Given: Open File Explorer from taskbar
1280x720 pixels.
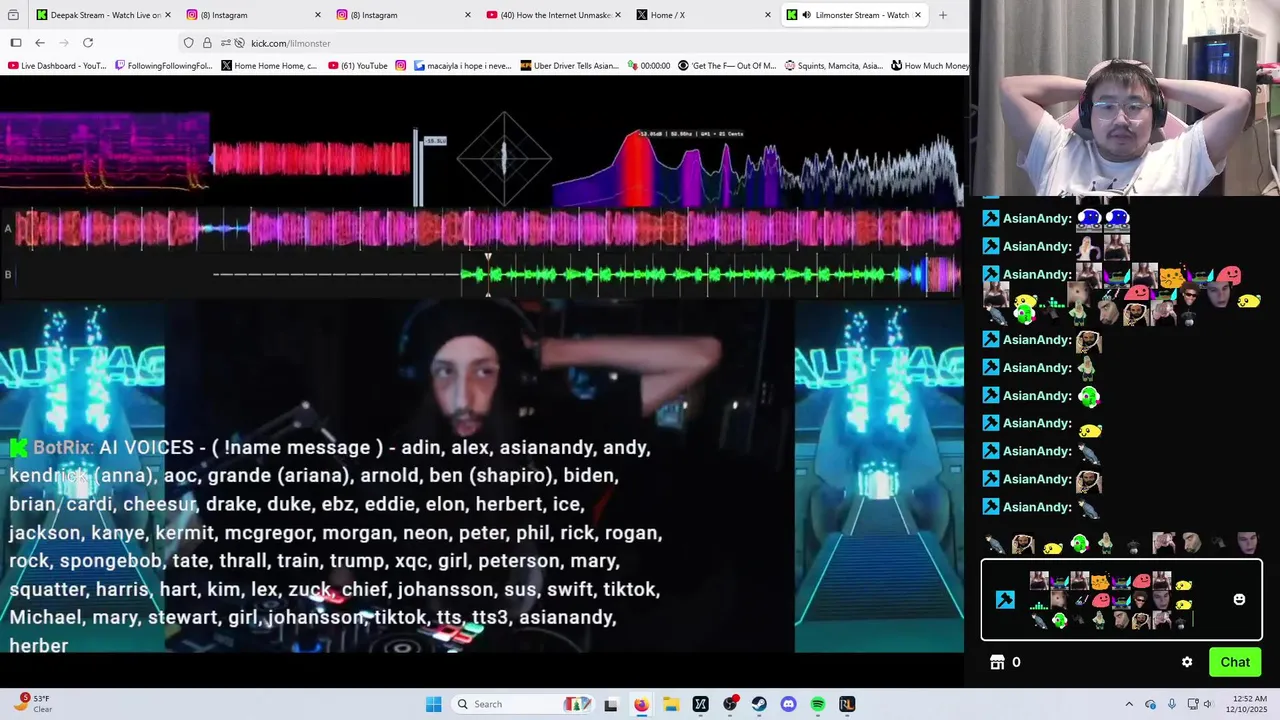Looking at the screenshot, I should pos(671,704).
